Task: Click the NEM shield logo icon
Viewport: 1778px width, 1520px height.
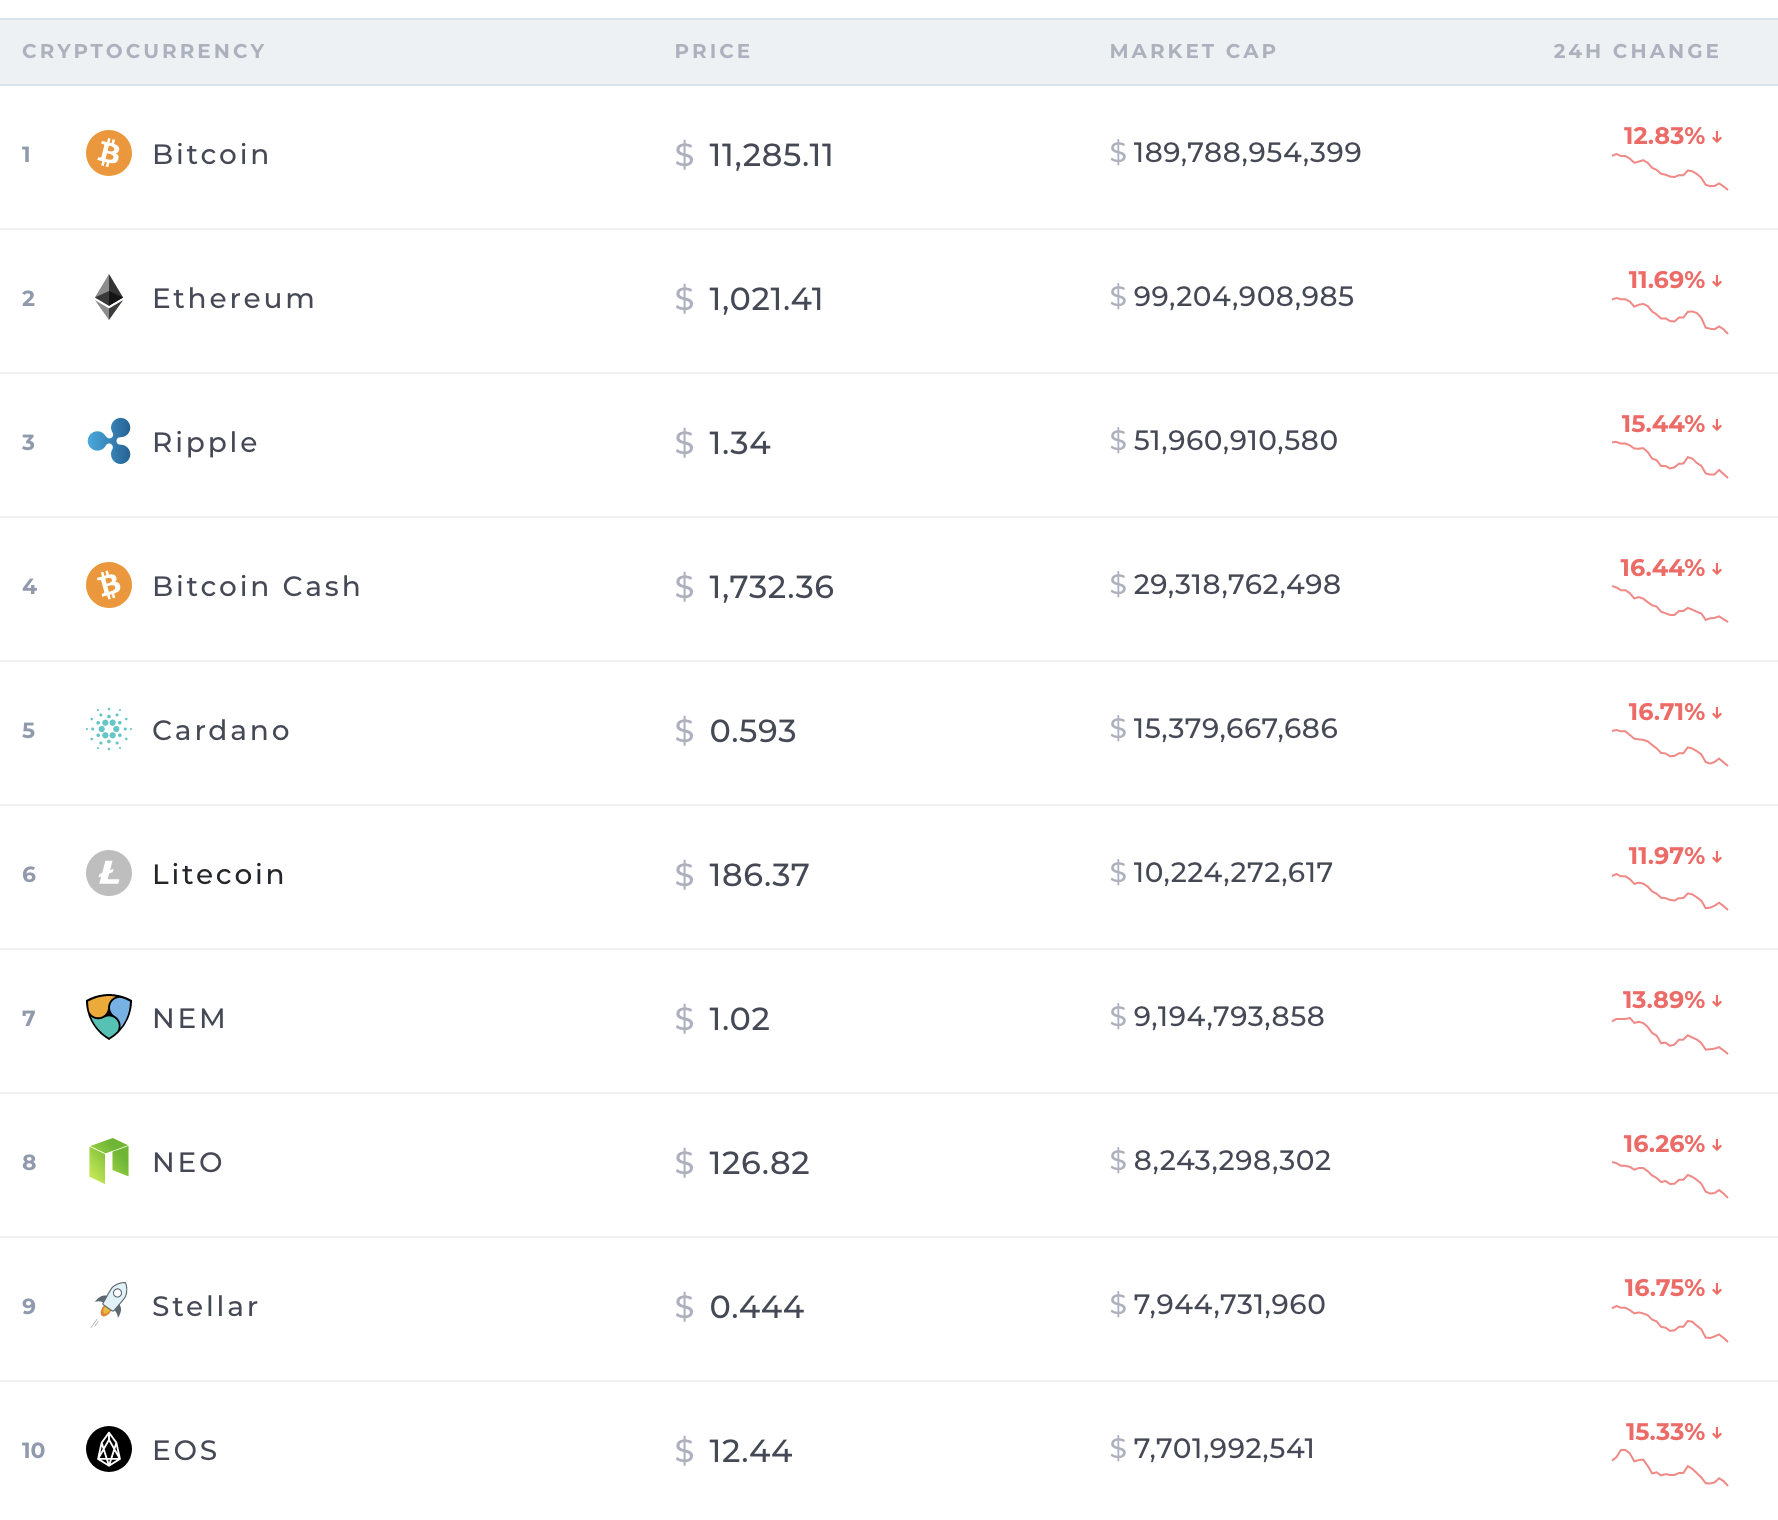Action: (109, 1017)
